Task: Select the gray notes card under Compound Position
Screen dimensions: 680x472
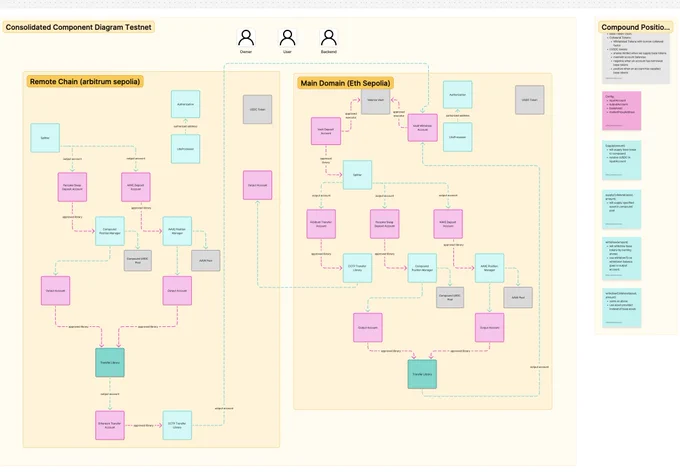Action: (635, 59)
